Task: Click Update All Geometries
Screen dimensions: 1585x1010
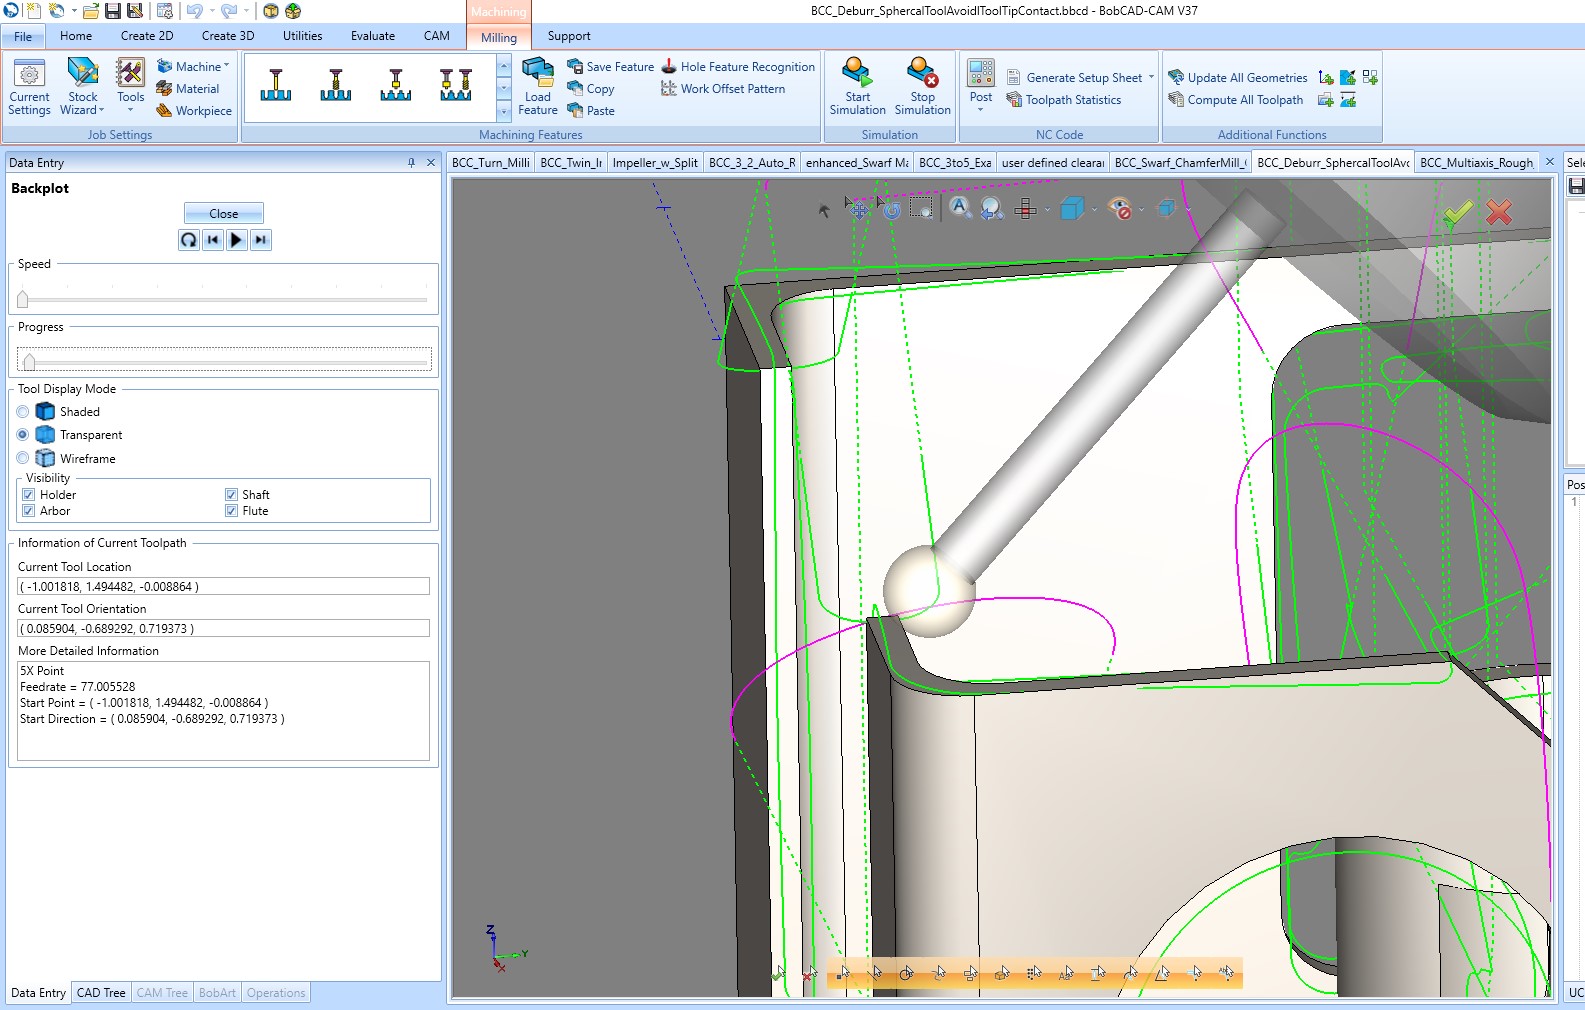Action: tap(1238, 78)
